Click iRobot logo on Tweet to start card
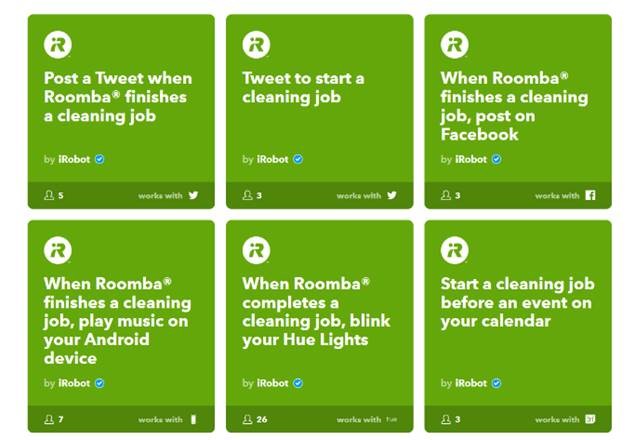This screenshot has height=440, width=635. (x=256, y=45)
